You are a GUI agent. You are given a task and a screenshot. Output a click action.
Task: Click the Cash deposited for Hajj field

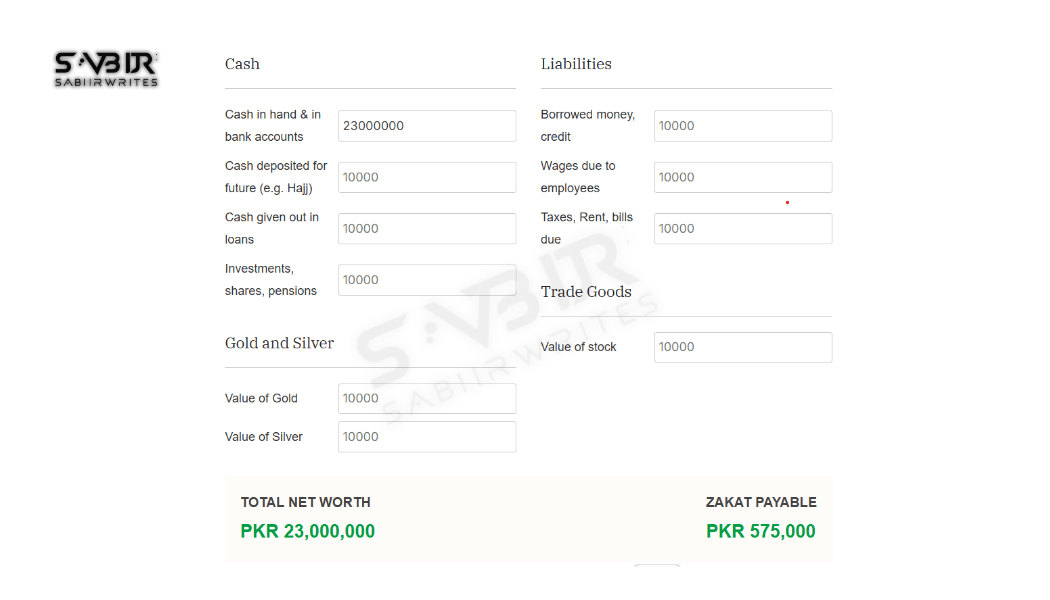[x=427, y=177]
